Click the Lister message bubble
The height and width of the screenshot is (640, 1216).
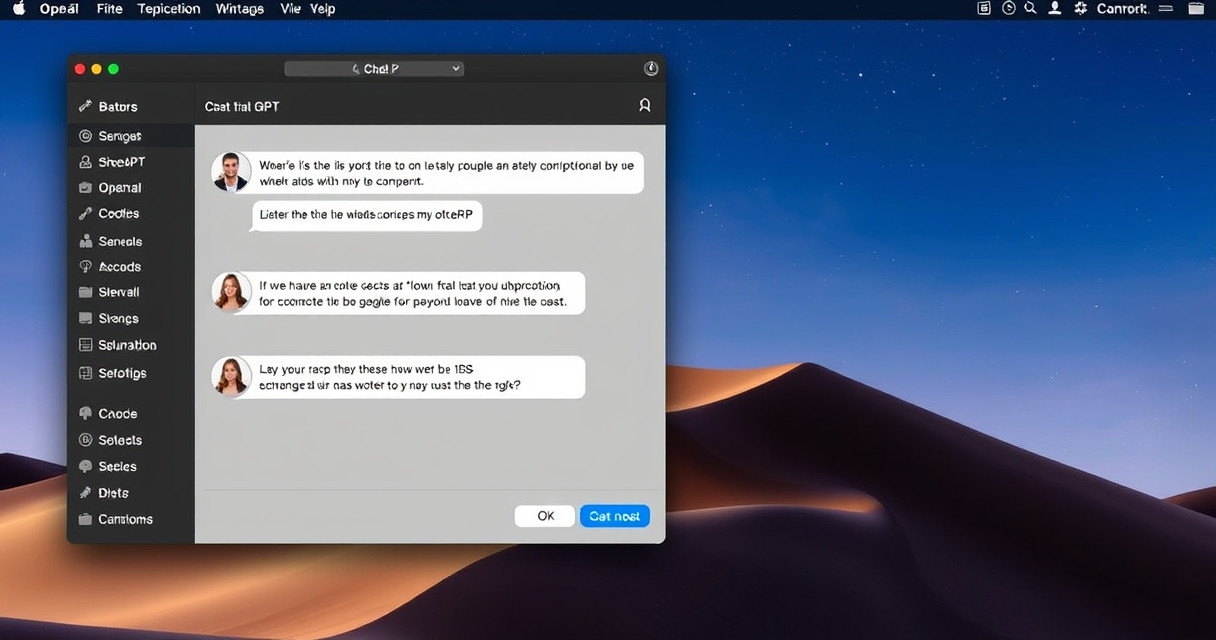[x=366, y=215]
